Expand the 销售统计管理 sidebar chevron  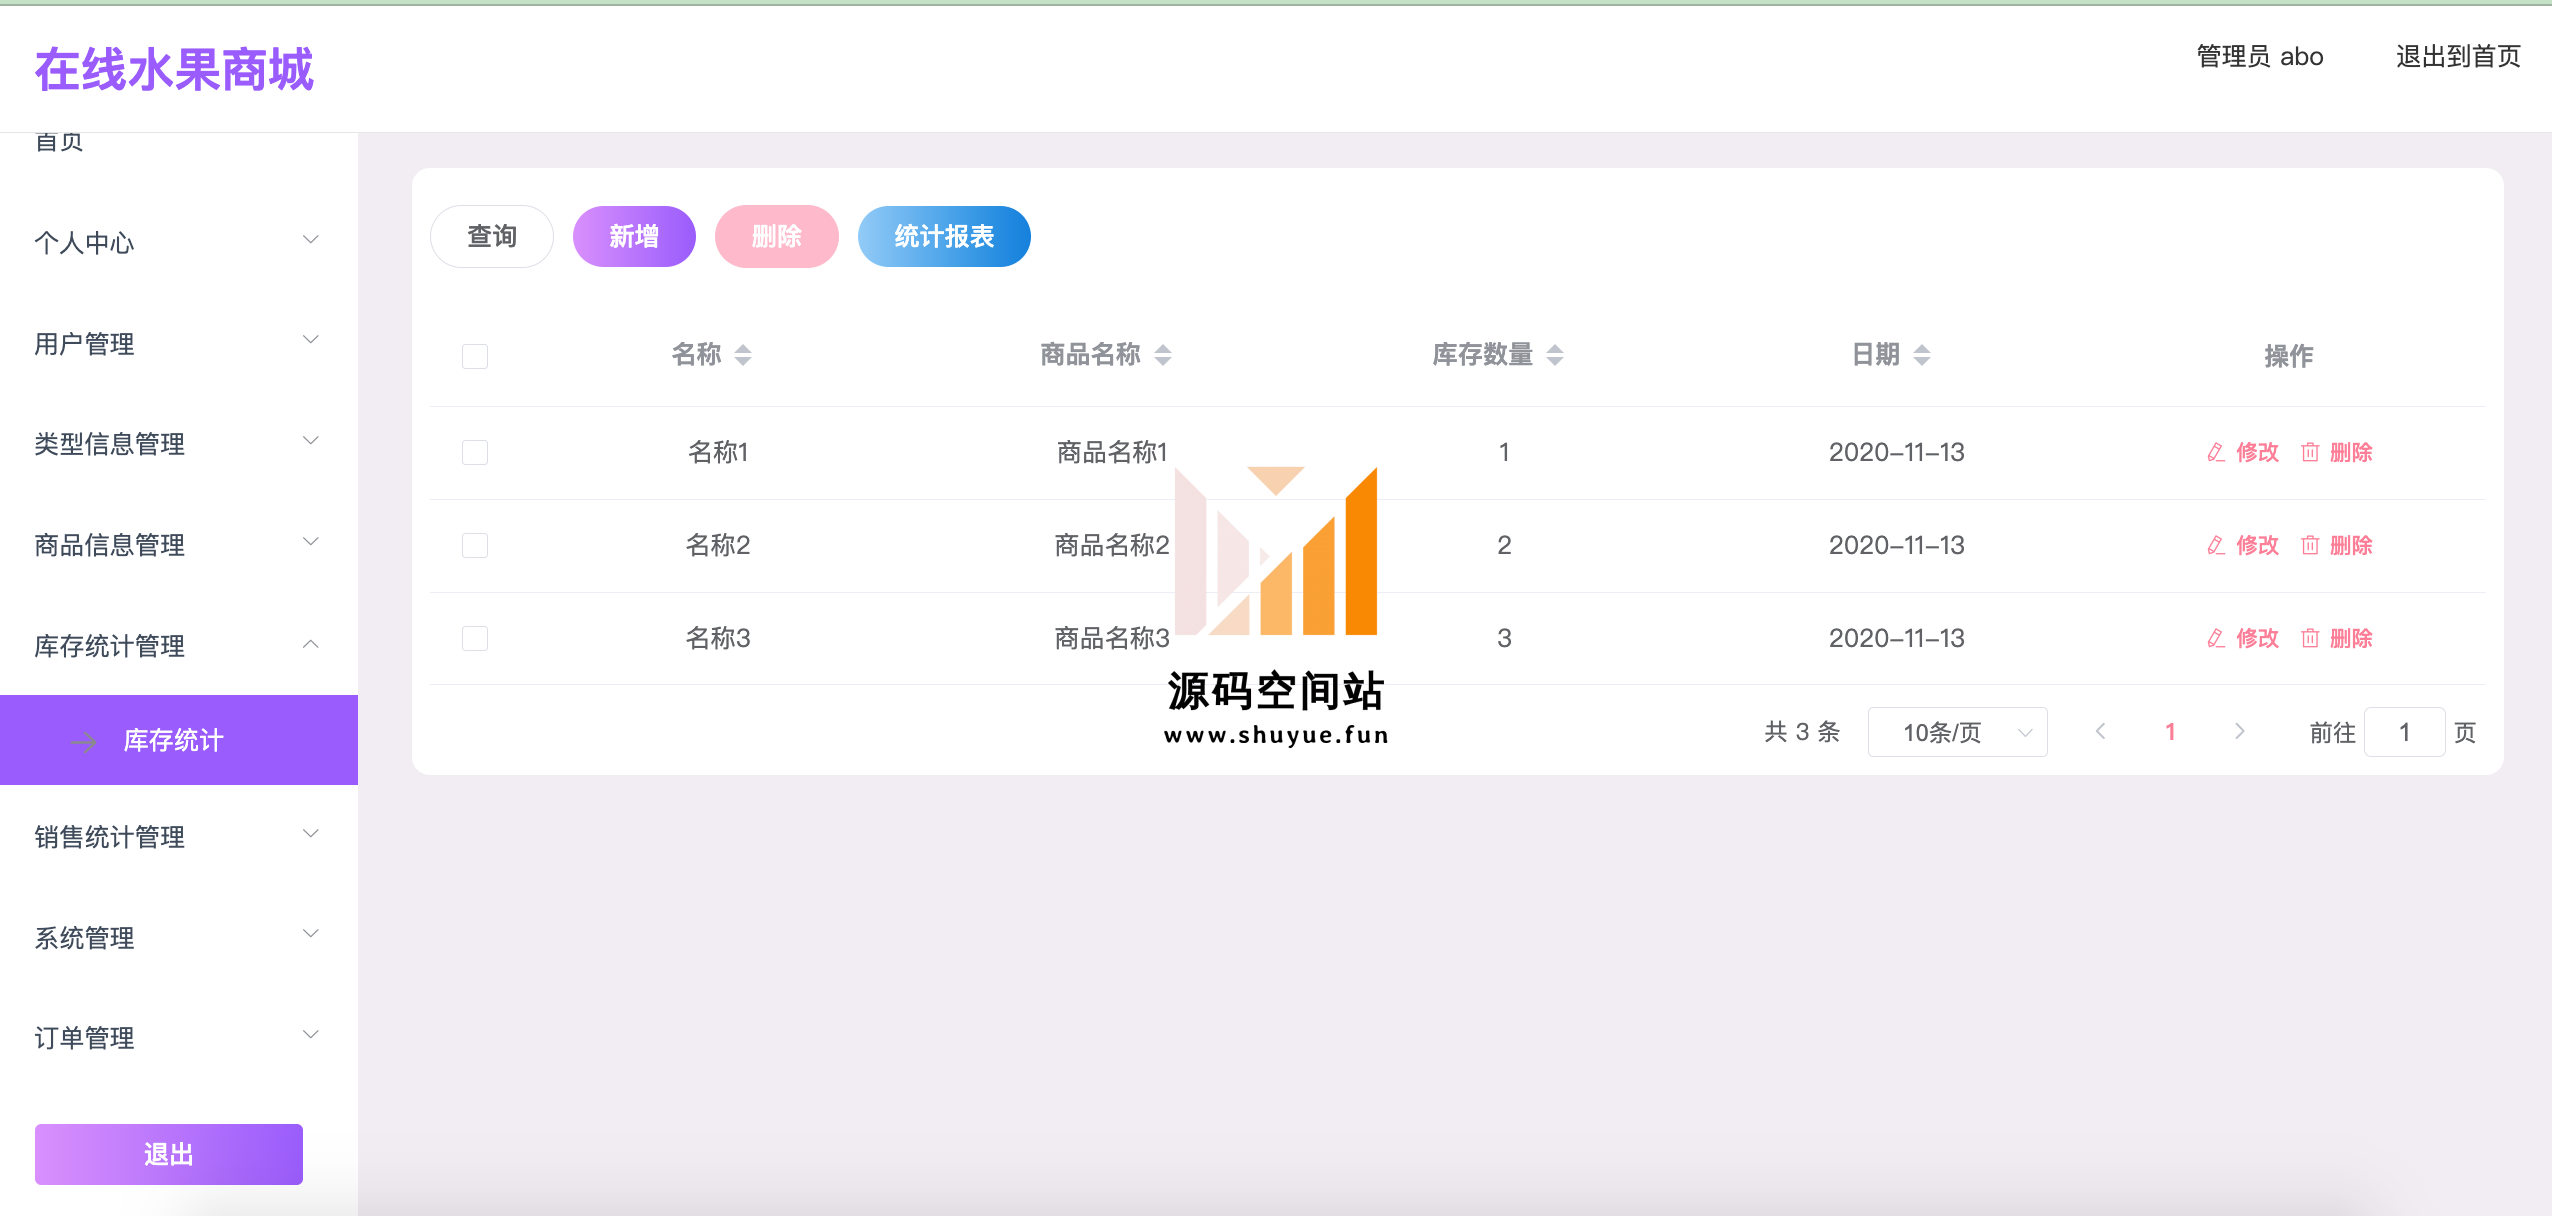coord(311,834)
